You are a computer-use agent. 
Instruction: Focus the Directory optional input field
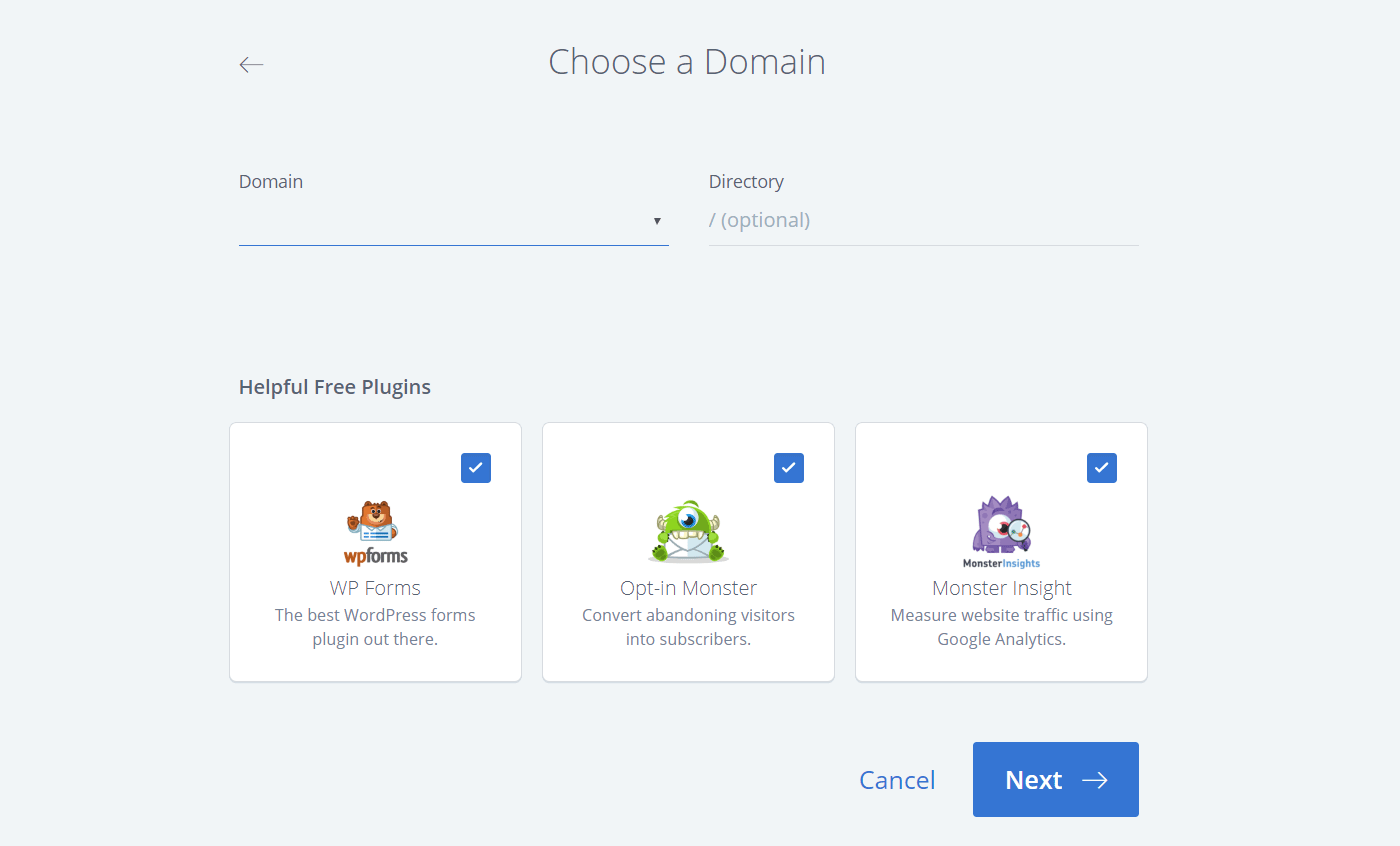pyautogui.click(x=924, y=221)
